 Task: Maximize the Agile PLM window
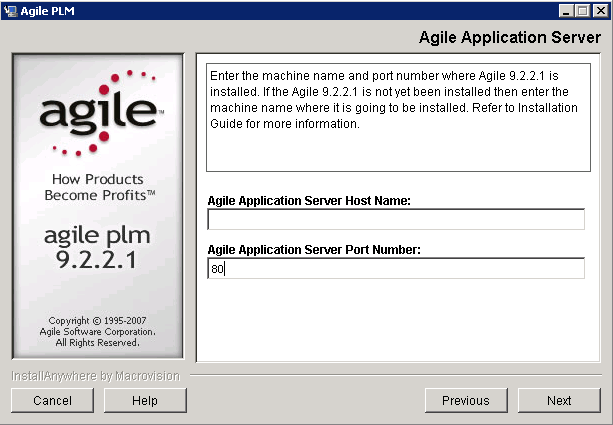(583, 11)
